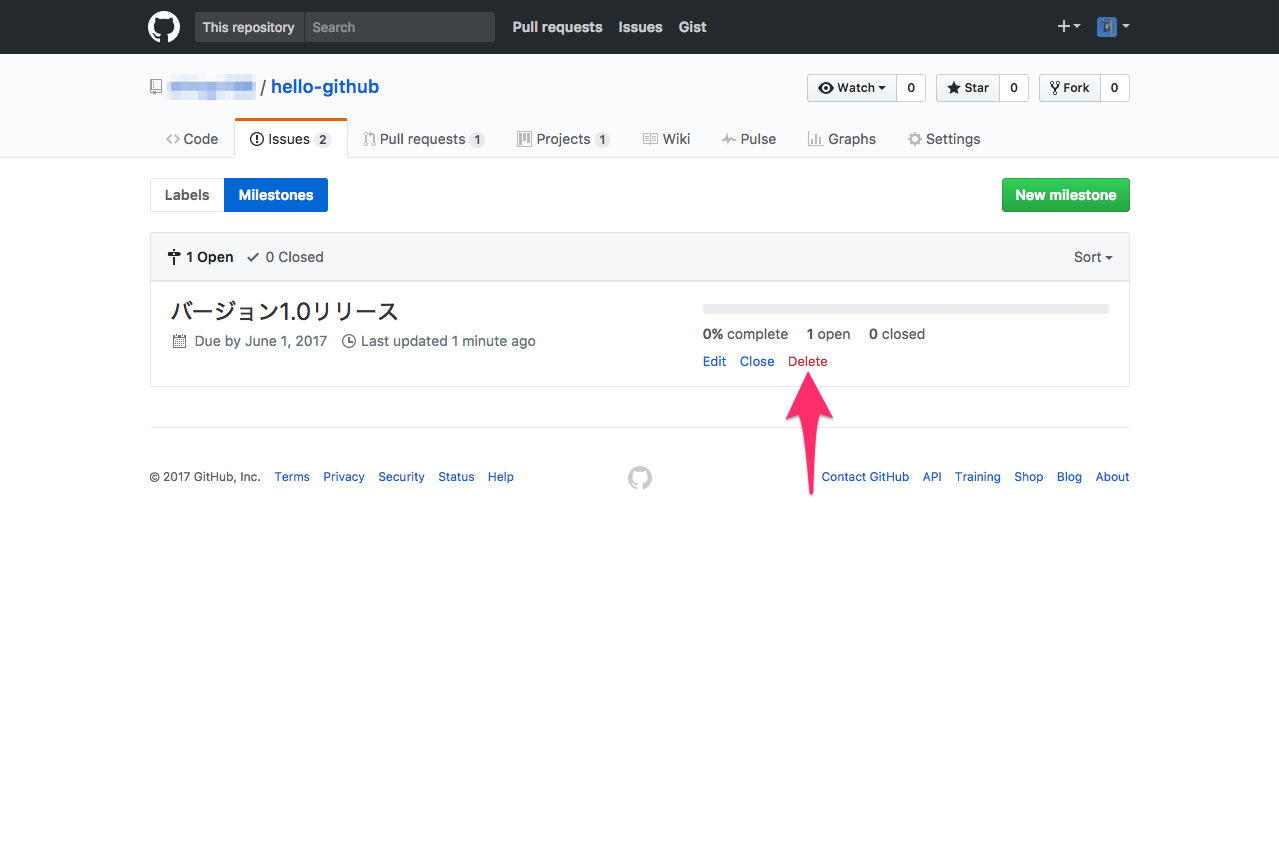The image size is (1279, 862).
Task: Expand the Watch options dropdown
Action: click(852, 88)
